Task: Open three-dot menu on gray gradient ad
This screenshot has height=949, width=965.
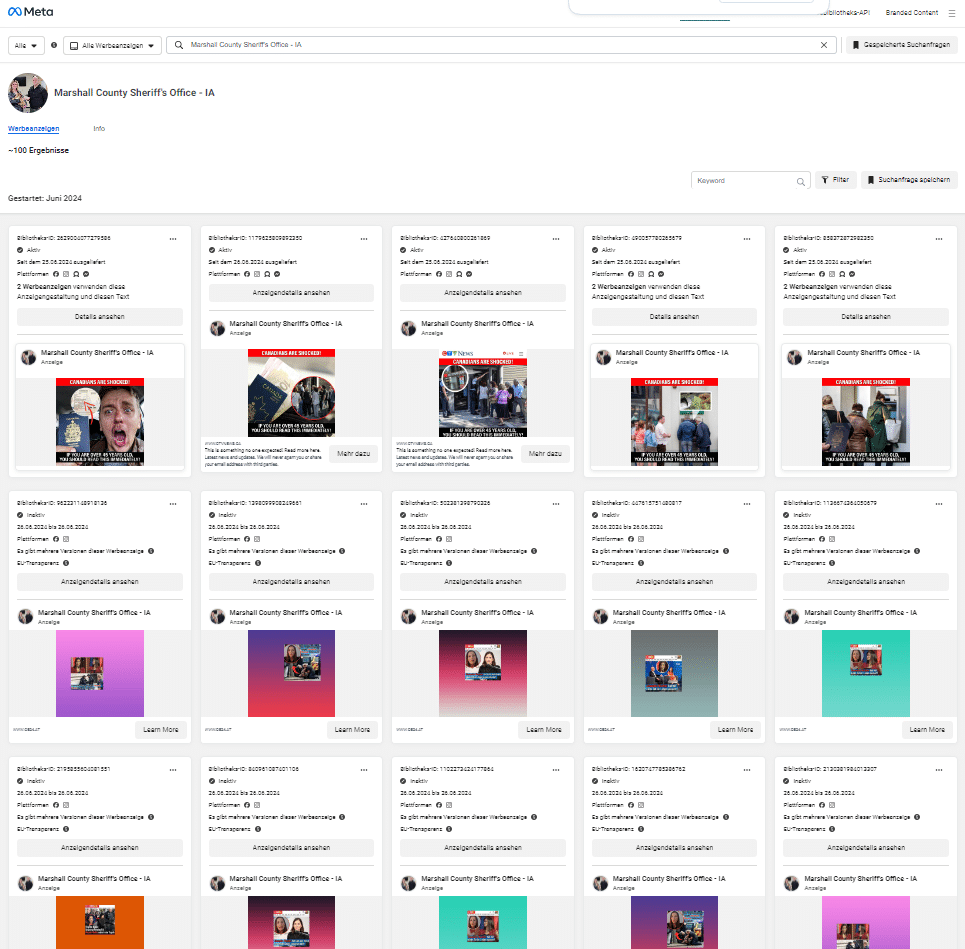Action: click(x=747, y=504)
